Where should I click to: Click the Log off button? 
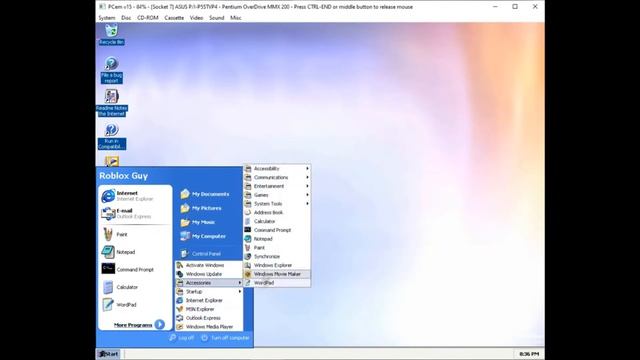pos(182,338)
